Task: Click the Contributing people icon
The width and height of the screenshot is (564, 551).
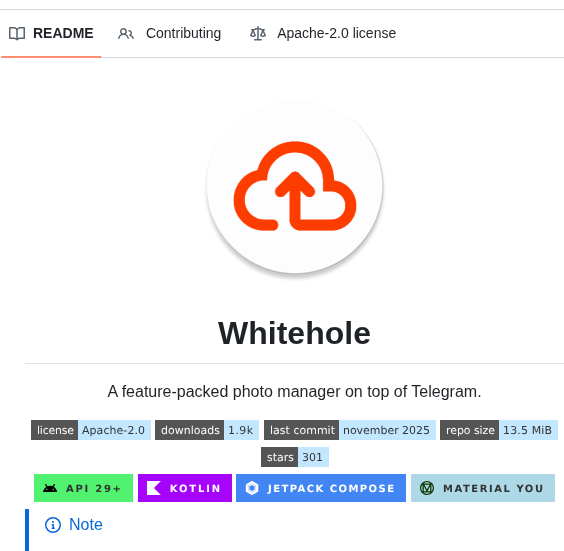Action: point(126,34)
